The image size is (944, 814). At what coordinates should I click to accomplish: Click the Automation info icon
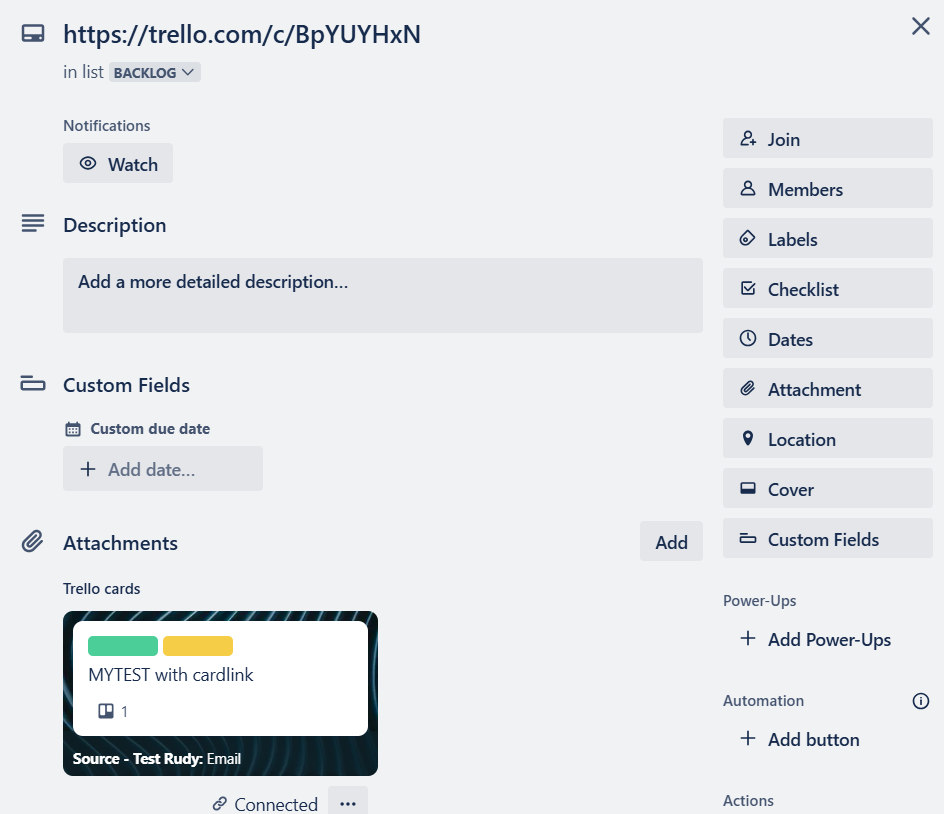point(921,701)
